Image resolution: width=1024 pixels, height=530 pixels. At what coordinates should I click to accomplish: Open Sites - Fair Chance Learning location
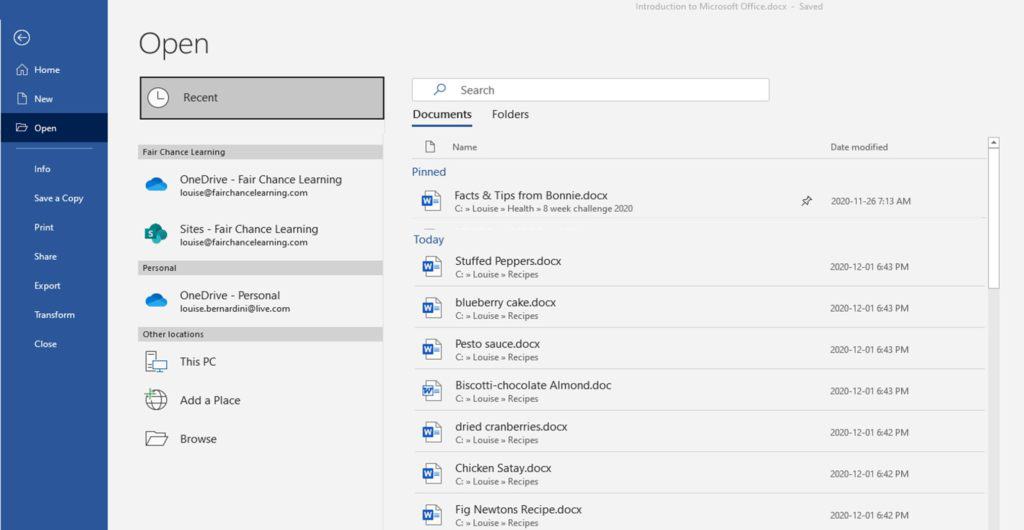(x=261, y=235)
